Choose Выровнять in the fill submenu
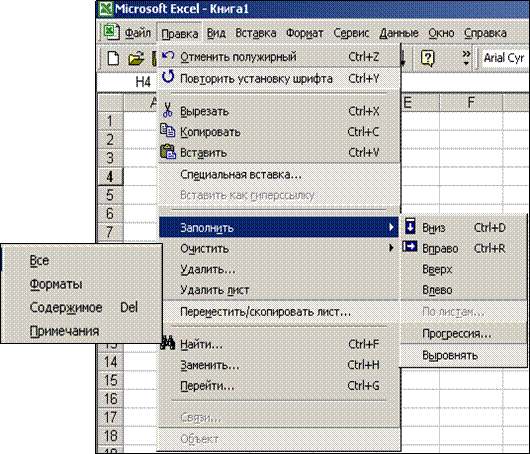Image resolution: width=530 pixels, height=454 pixels. [463, 355]
